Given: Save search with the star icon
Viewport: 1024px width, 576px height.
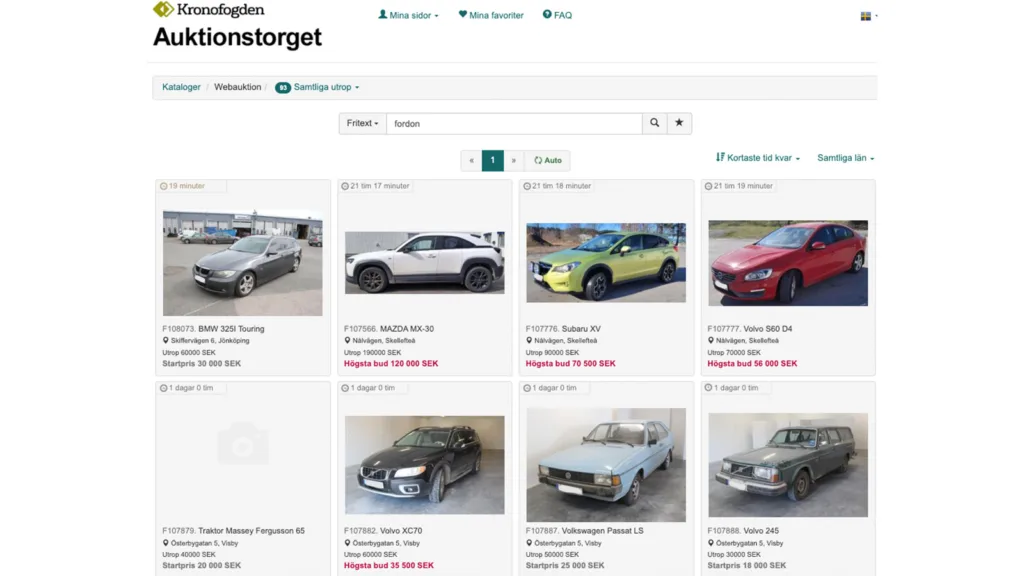Looking at the screenshot, I should coord(679,123).
